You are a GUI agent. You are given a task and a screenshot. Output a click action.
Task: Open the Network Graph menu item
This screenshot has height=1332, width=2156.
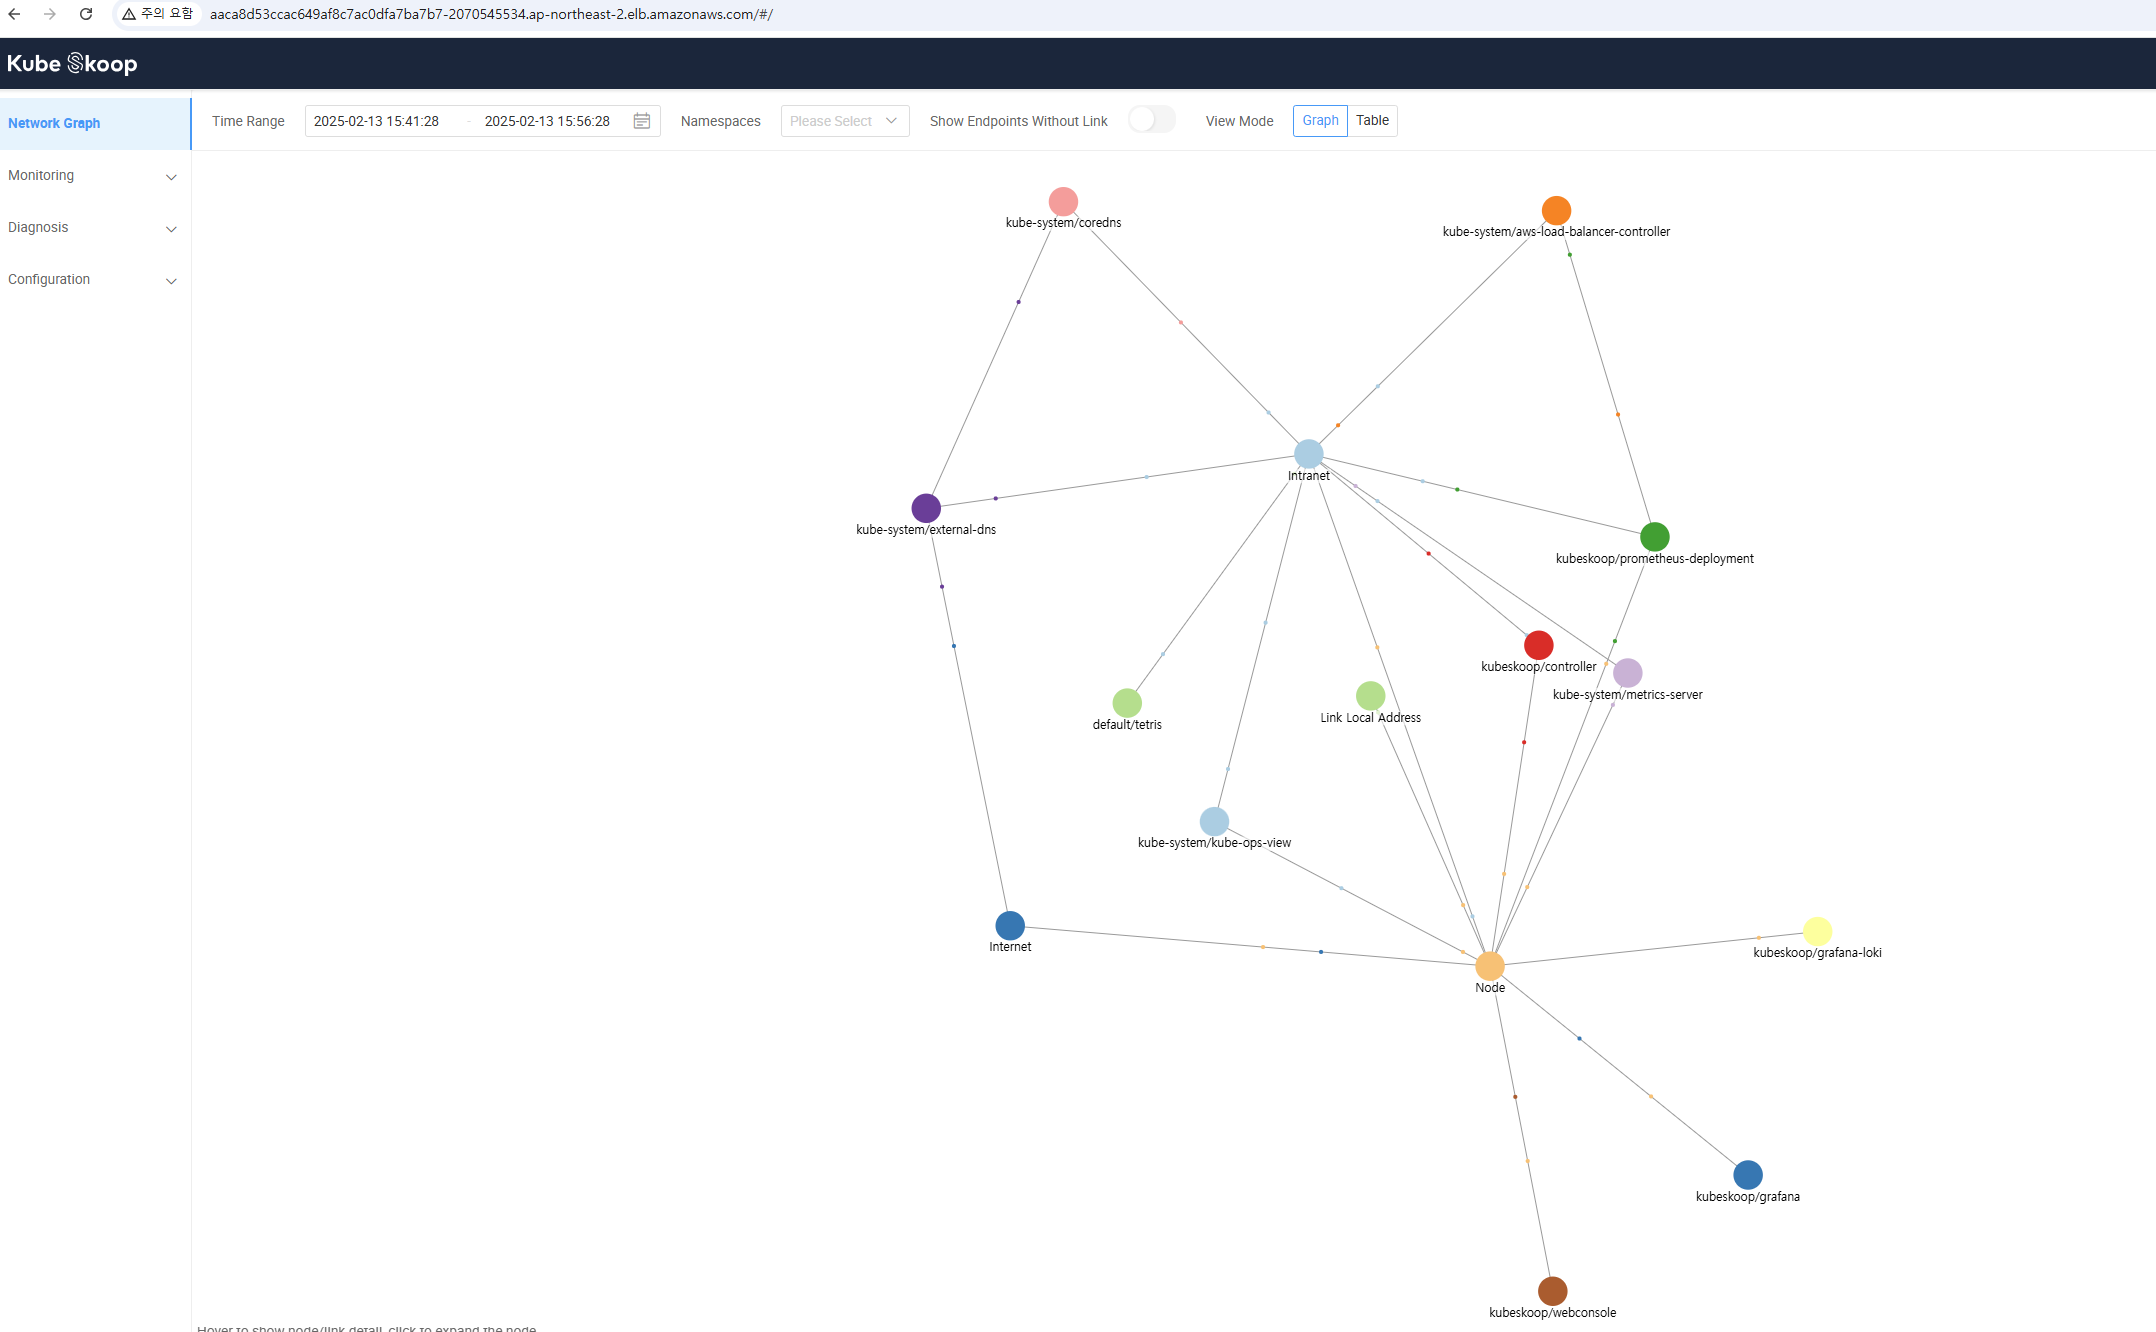pyautogui.click(x=54, y=123)
